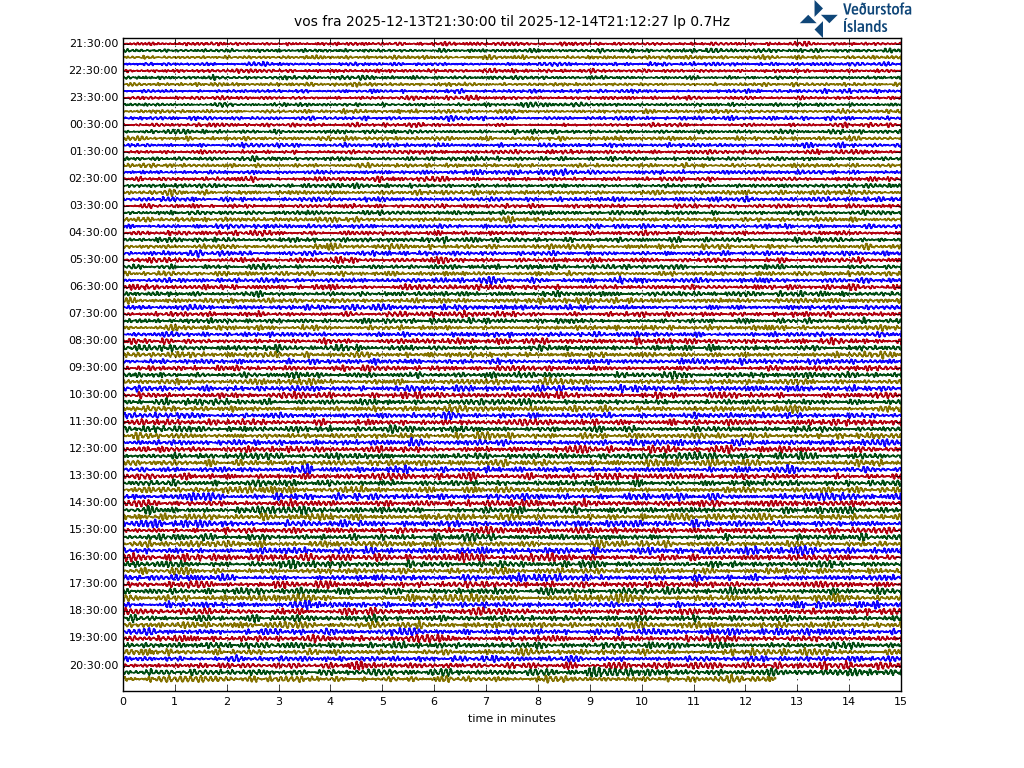Click the 0 tick on the minutes axis
Image resolution: width=1024 pixels, height=768 pixels.
(x=123, y=702)
